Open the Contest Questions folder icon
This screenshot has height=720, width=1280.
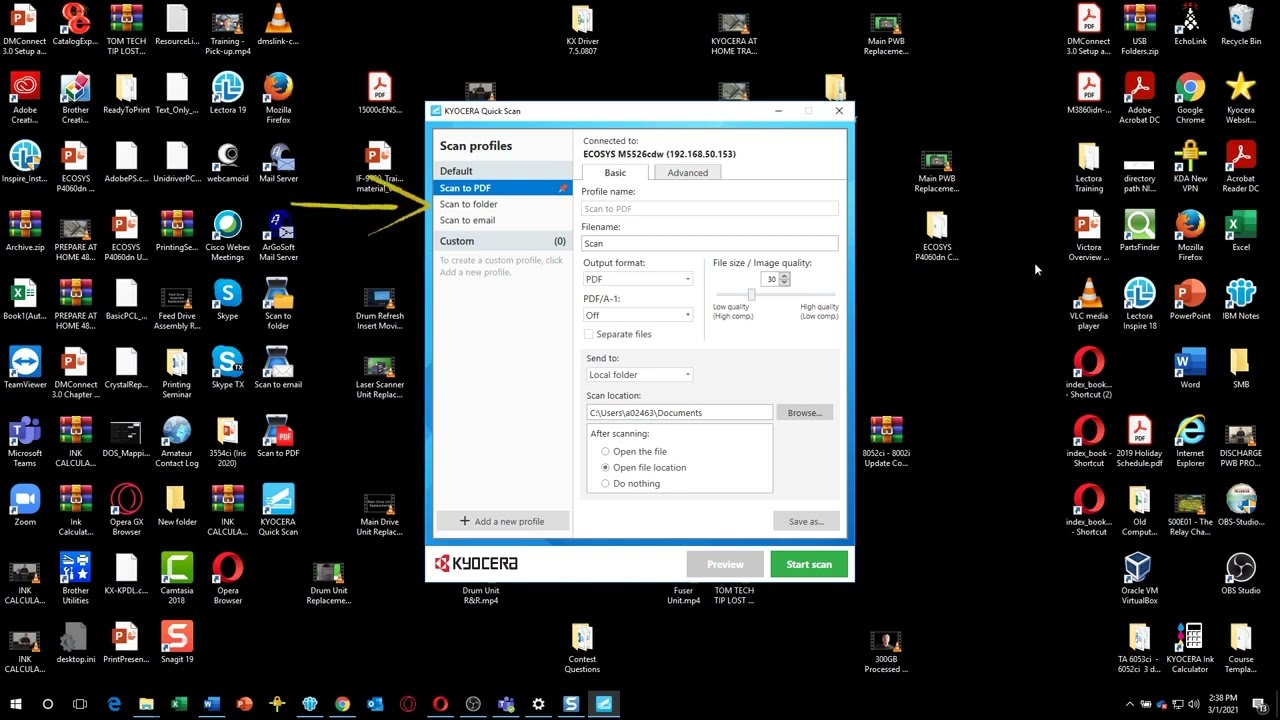tap(582, 648)
